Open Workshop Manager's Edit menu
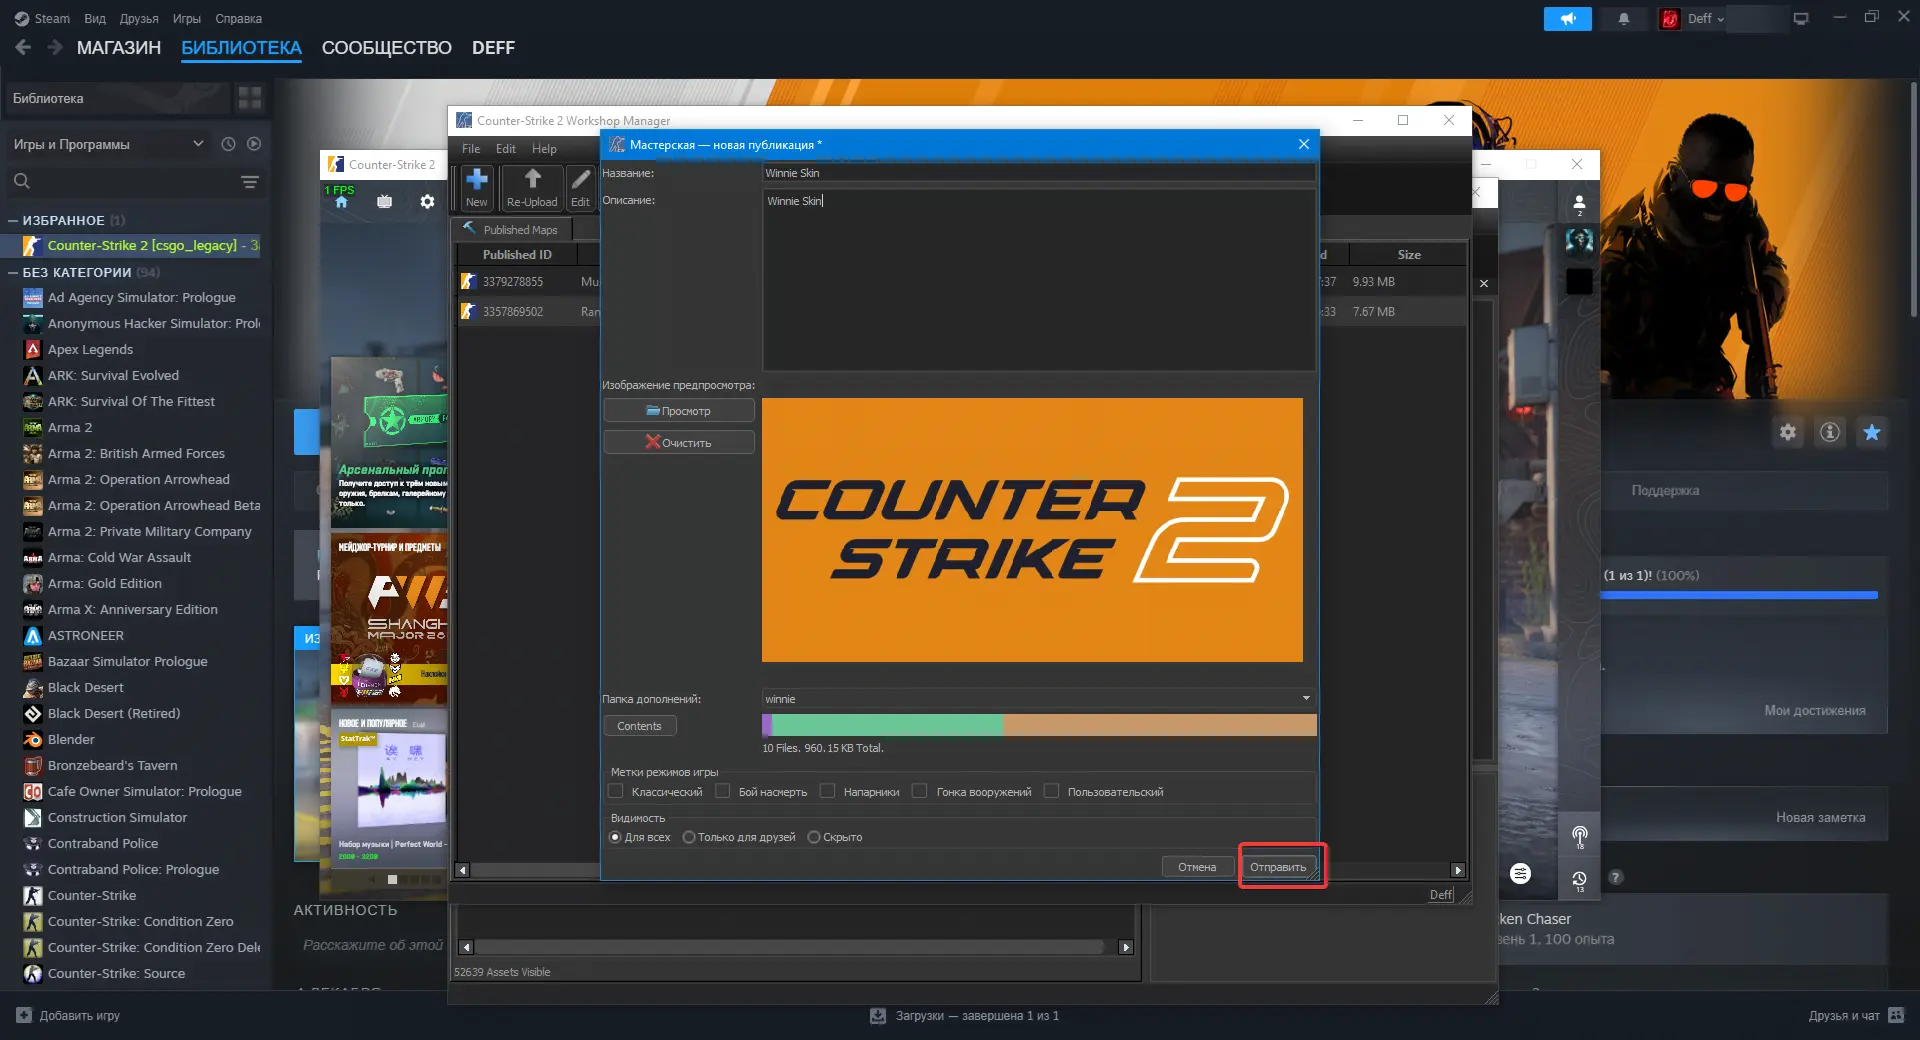The image size is (1920, 1040). pos(506,149)
